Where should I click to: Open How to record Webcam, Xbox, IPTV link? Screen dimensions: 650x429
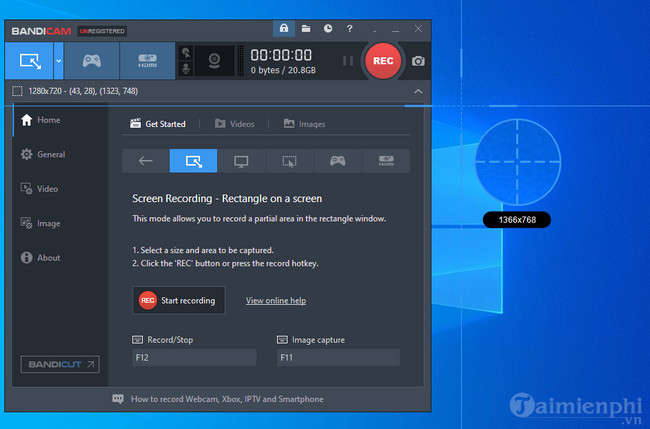227,399
